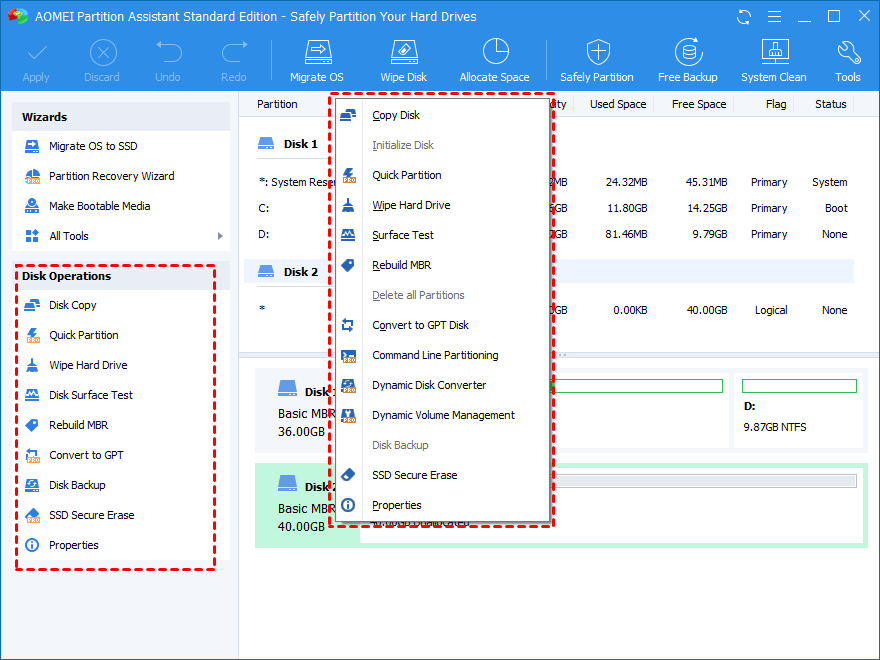Select the C: partition row in list
The image size is (880, 660).
264,208
